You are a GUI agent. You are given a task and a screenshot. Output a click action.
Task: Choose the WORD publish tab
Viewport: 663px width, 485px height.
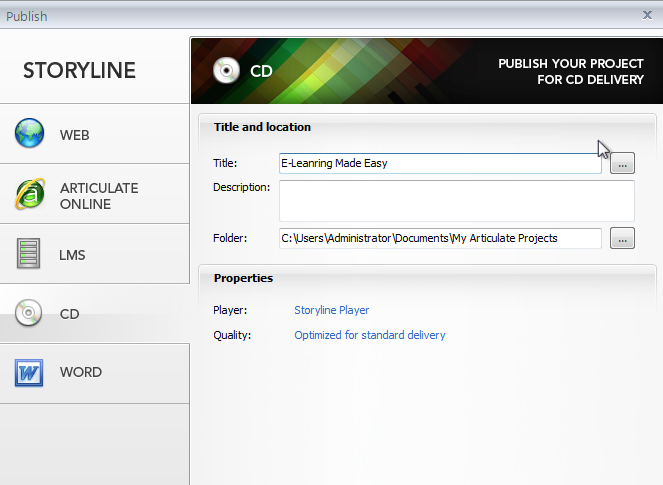click(80, 372)
